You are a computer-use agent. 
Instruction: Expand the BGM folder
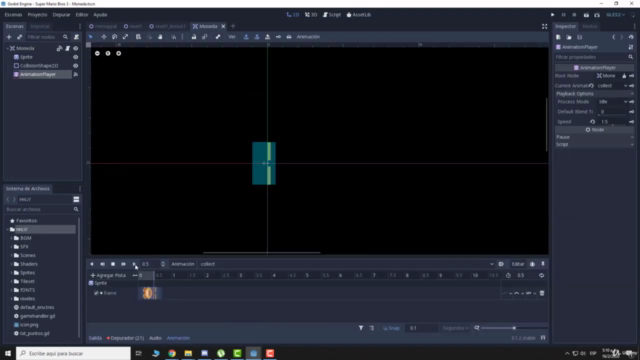coord(11,238)
